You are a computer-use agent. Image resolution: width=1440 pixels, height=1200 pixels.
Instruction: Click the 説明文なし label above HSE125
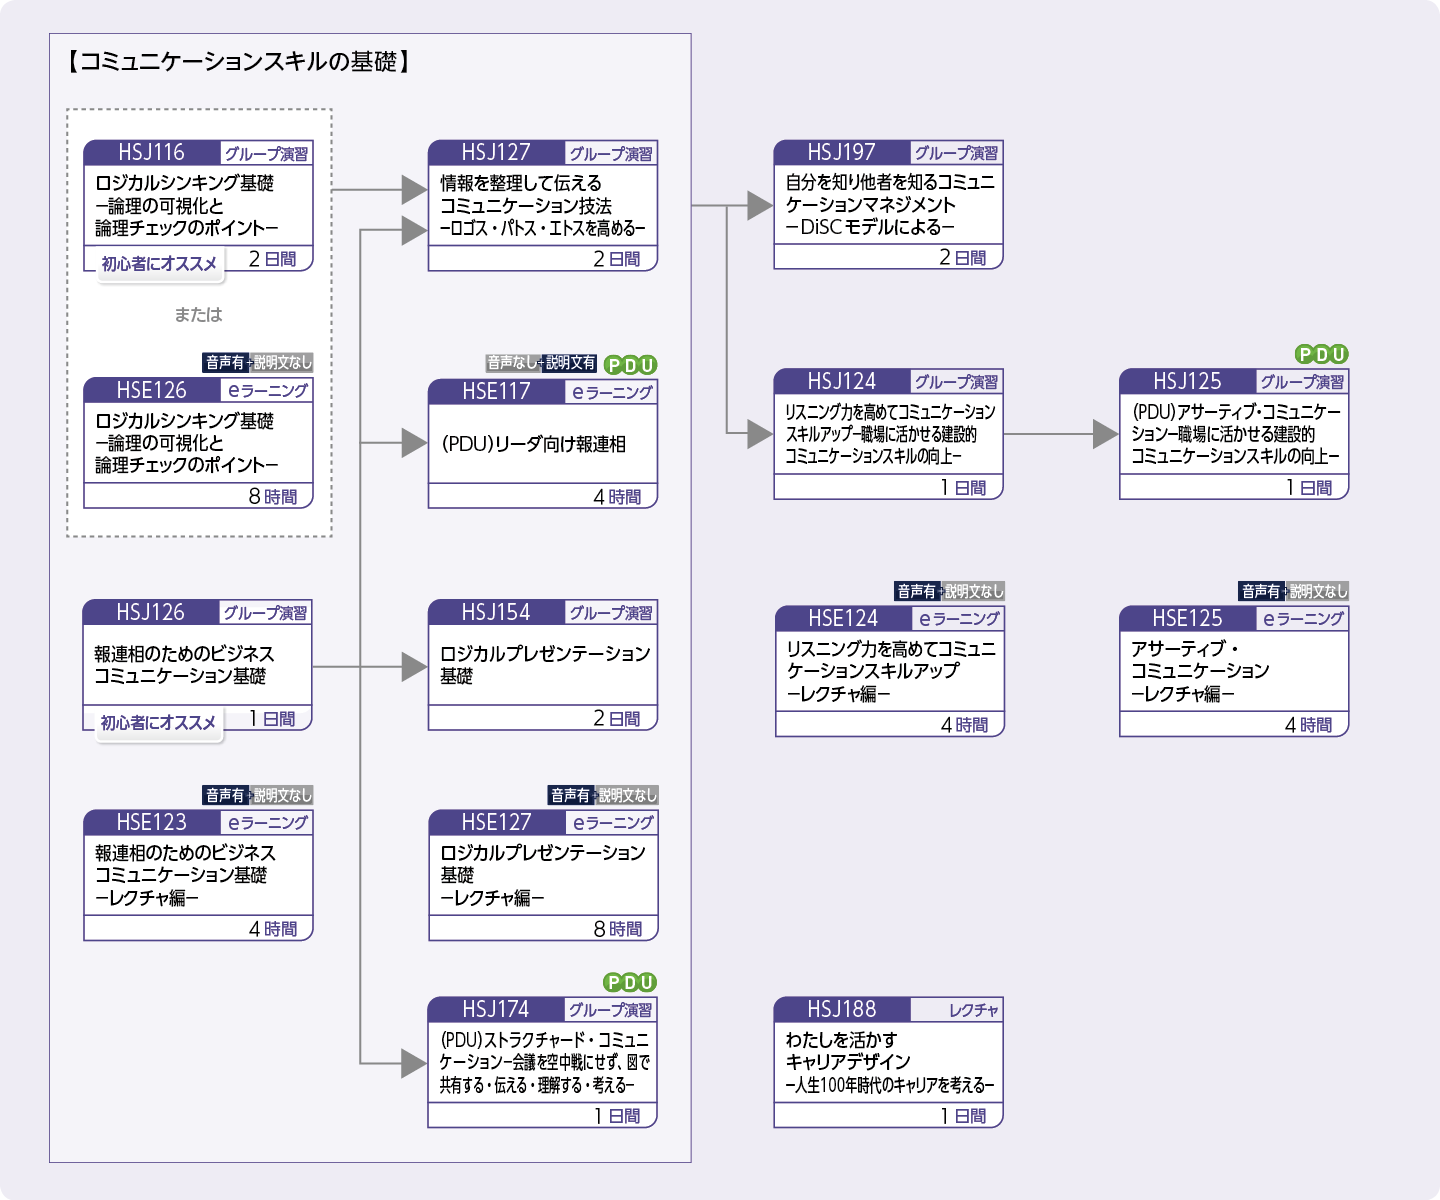click(1318, 591)
